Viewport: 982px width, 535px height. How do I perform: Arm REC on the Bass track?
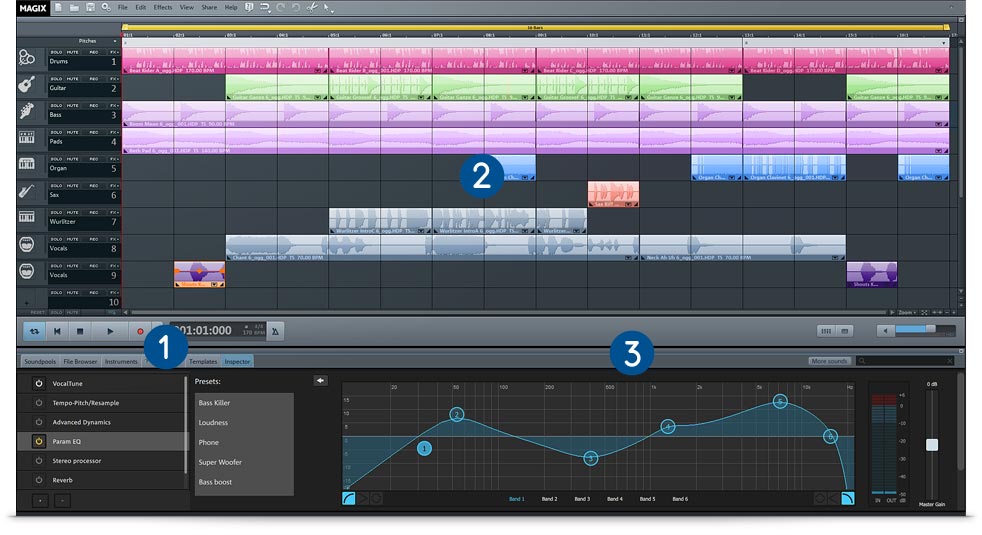tap(93, 106)
